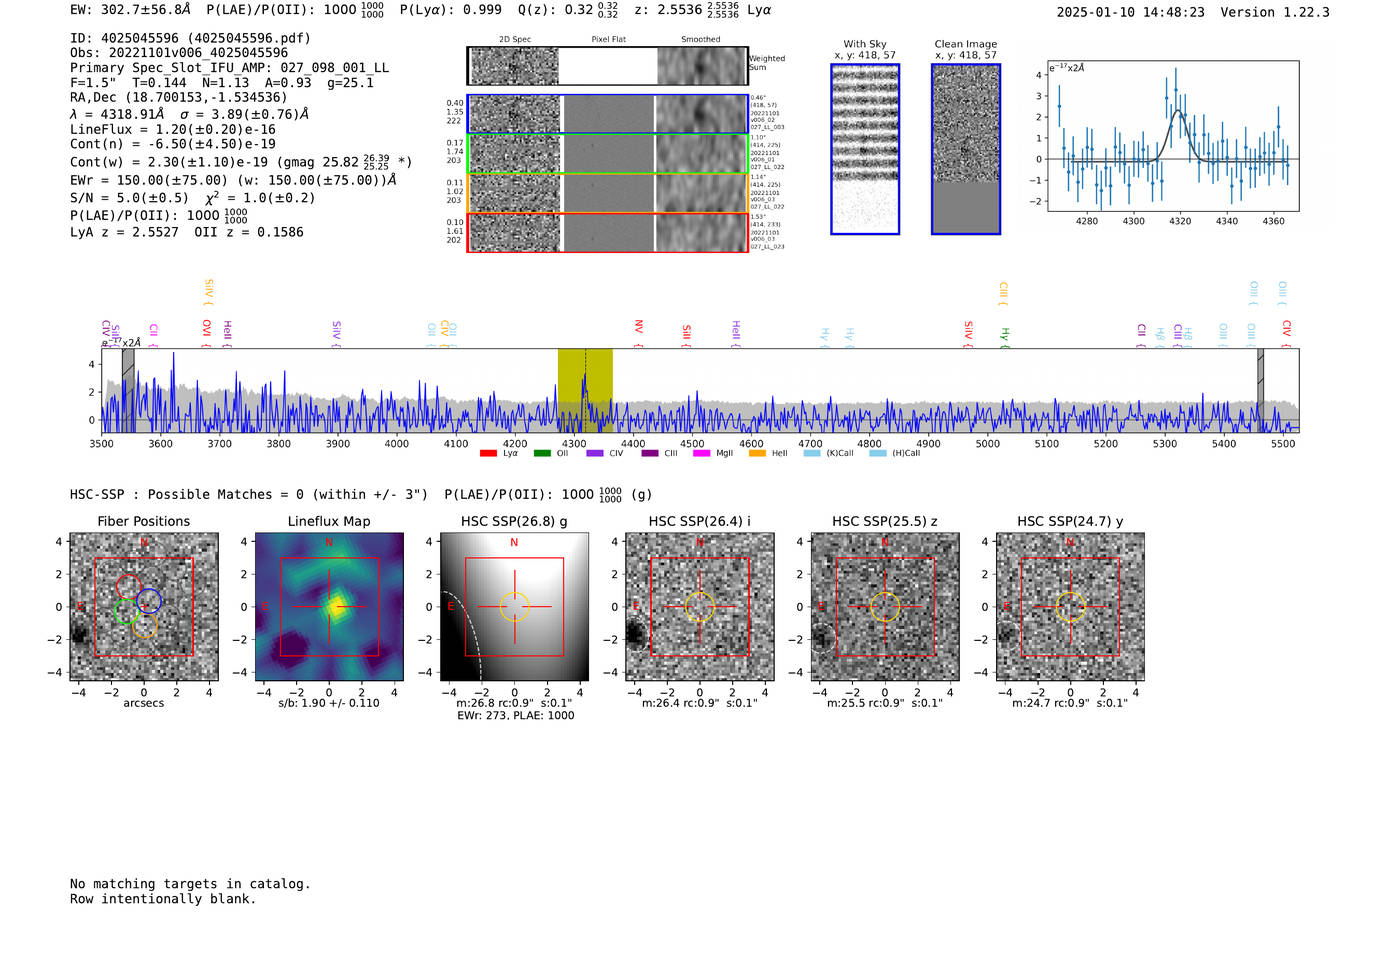Open the HSC SSP(26.4) i image

pos(699,606)
